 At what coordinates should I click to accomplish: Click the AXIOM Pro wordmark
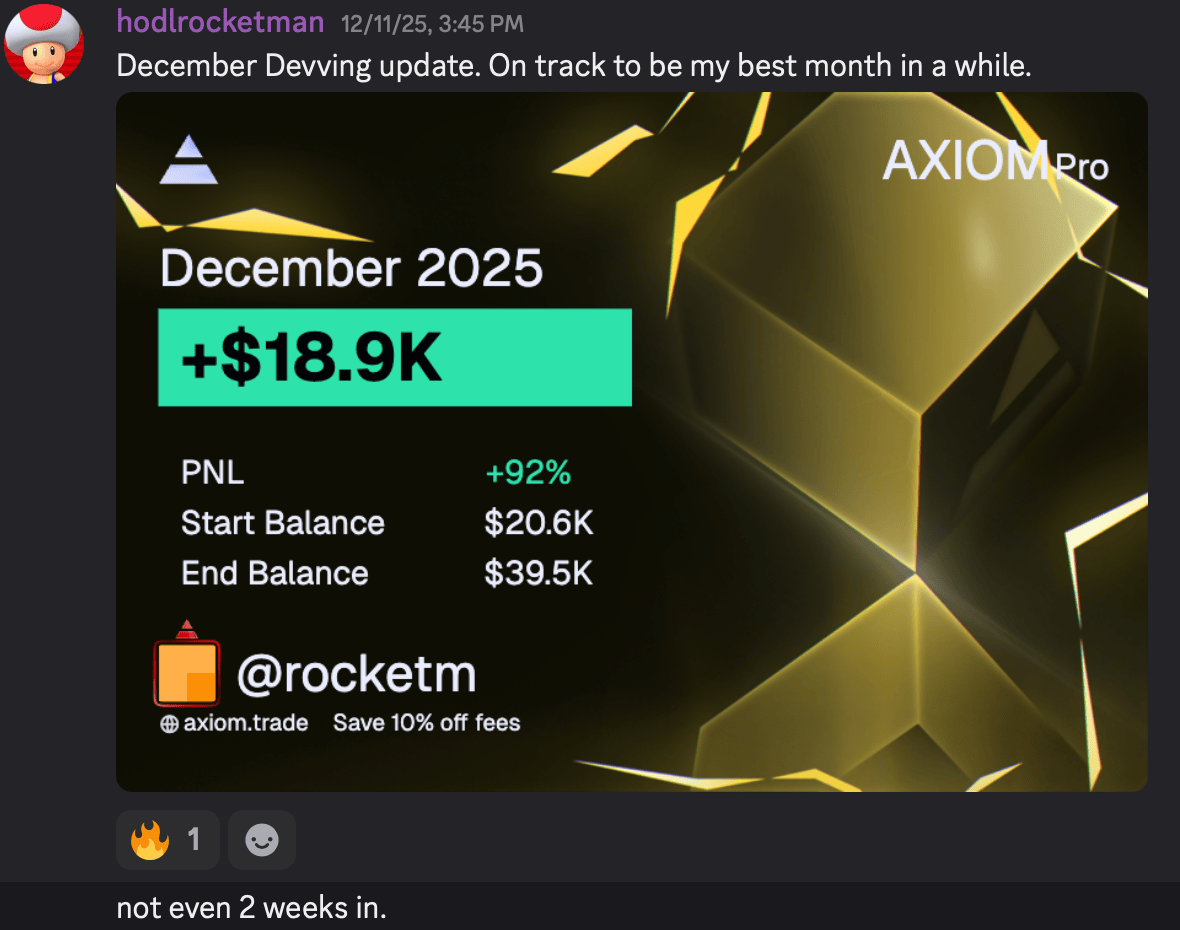995,163
